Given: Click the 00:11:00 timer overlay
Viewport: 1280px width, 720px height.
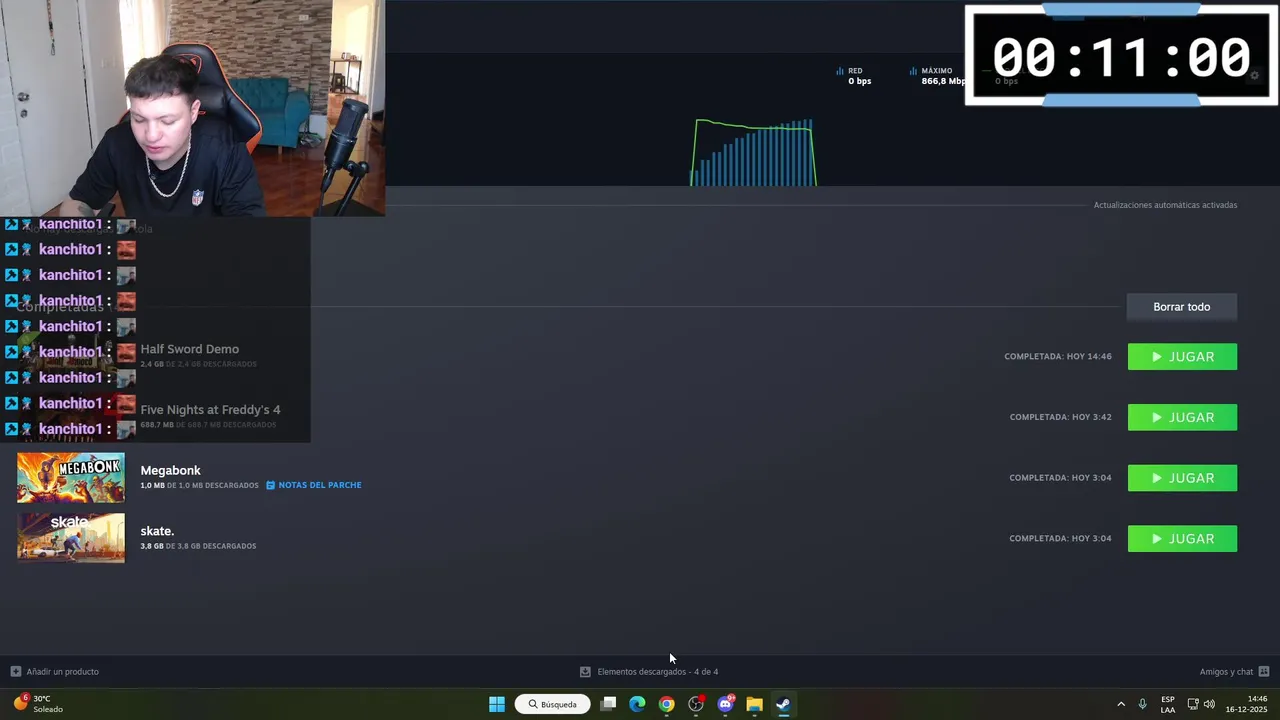Looking at the screenshot, I should tap(1121, 55).
